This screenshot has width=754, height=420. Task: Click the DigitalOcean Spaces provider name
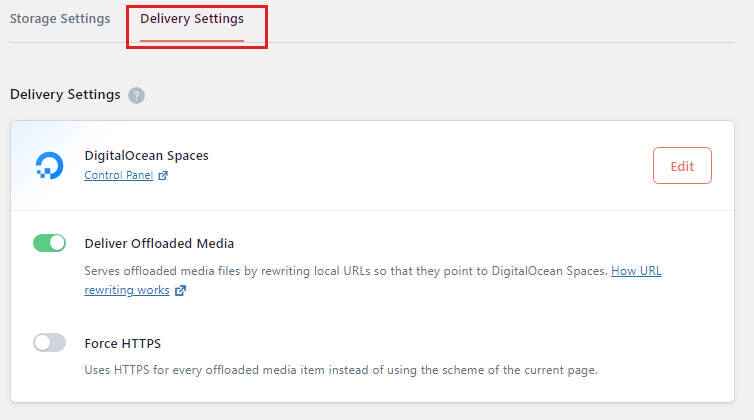pyautogui.click(x=146, y=155)
